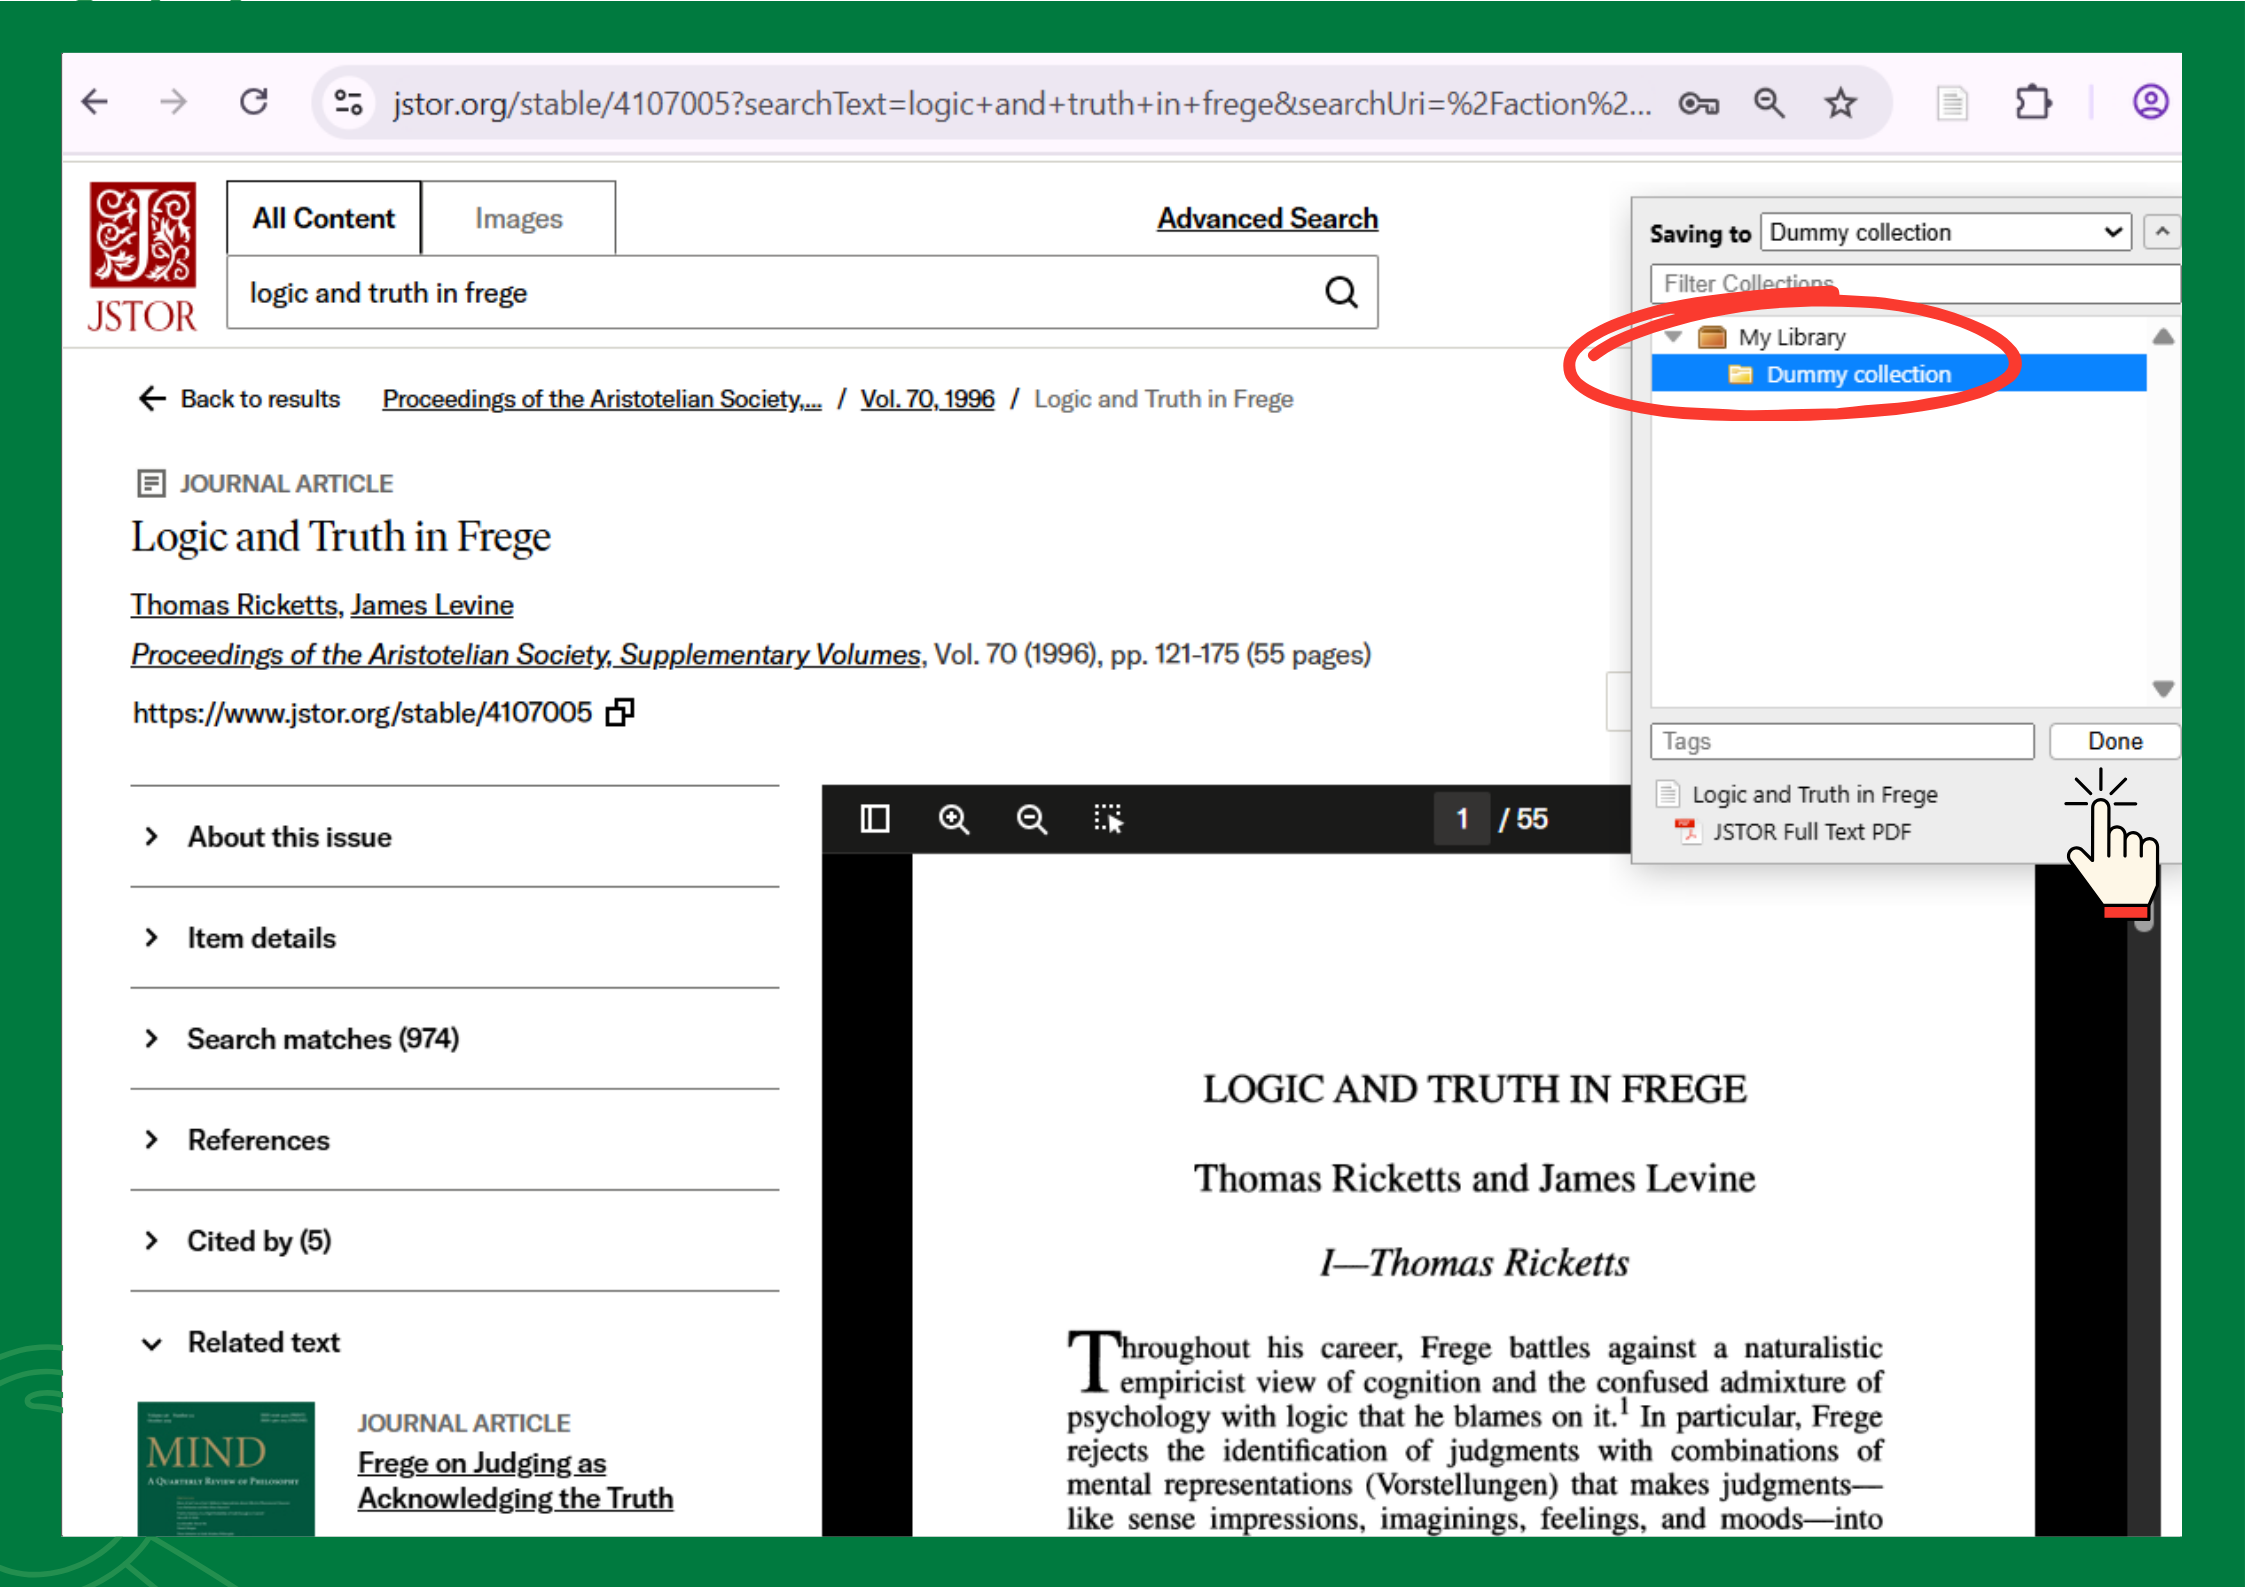This screenshot has width=2245, height=1587.
Task: Open the browser profile avatar
Action: tap(2150, 102)
